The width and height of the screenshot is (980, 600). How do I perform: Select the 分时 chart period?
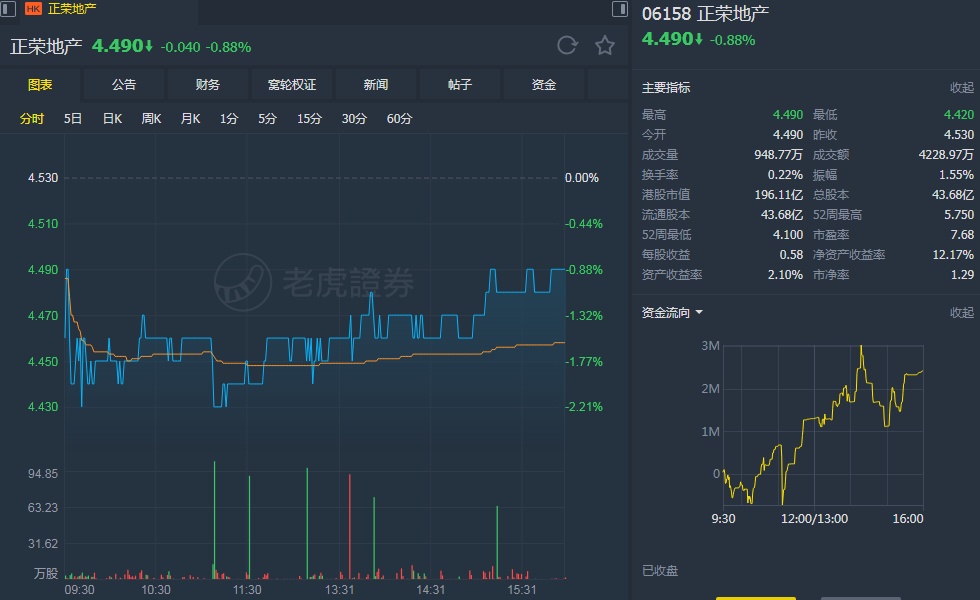[x=32, y=118]
